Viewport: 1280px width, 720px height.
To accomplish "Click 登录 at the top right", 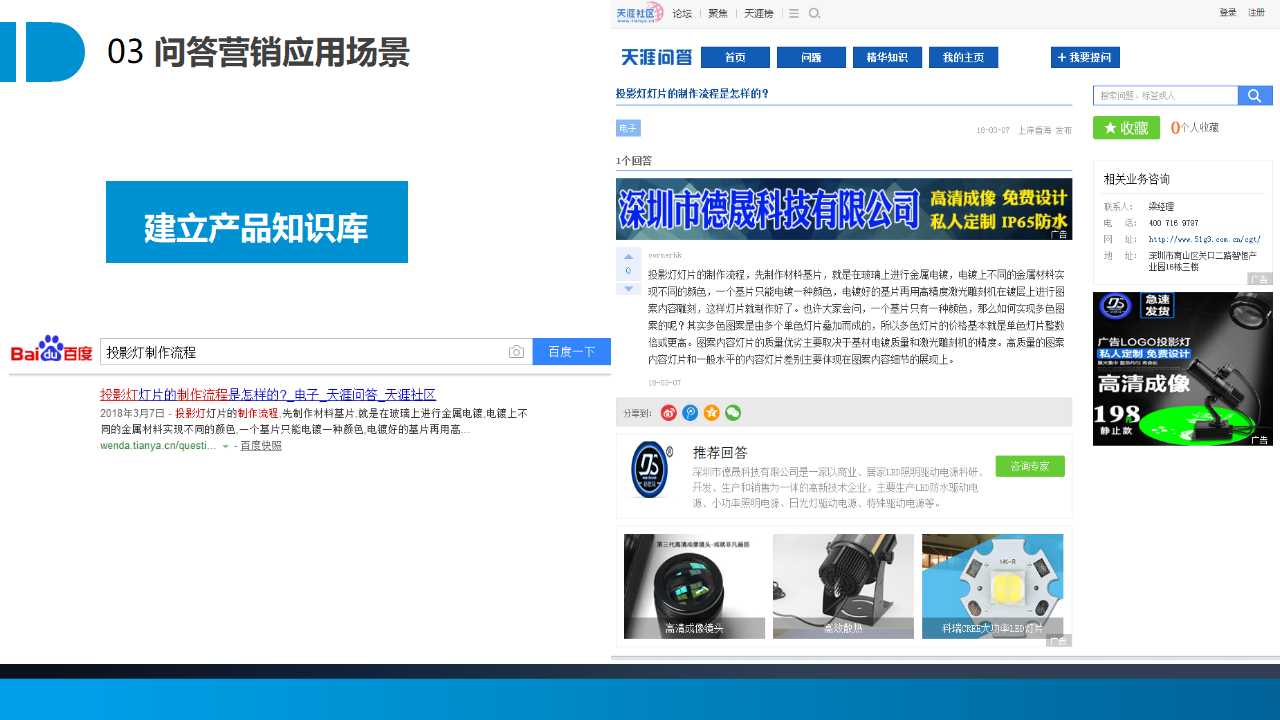I will tap(1228, 13).
